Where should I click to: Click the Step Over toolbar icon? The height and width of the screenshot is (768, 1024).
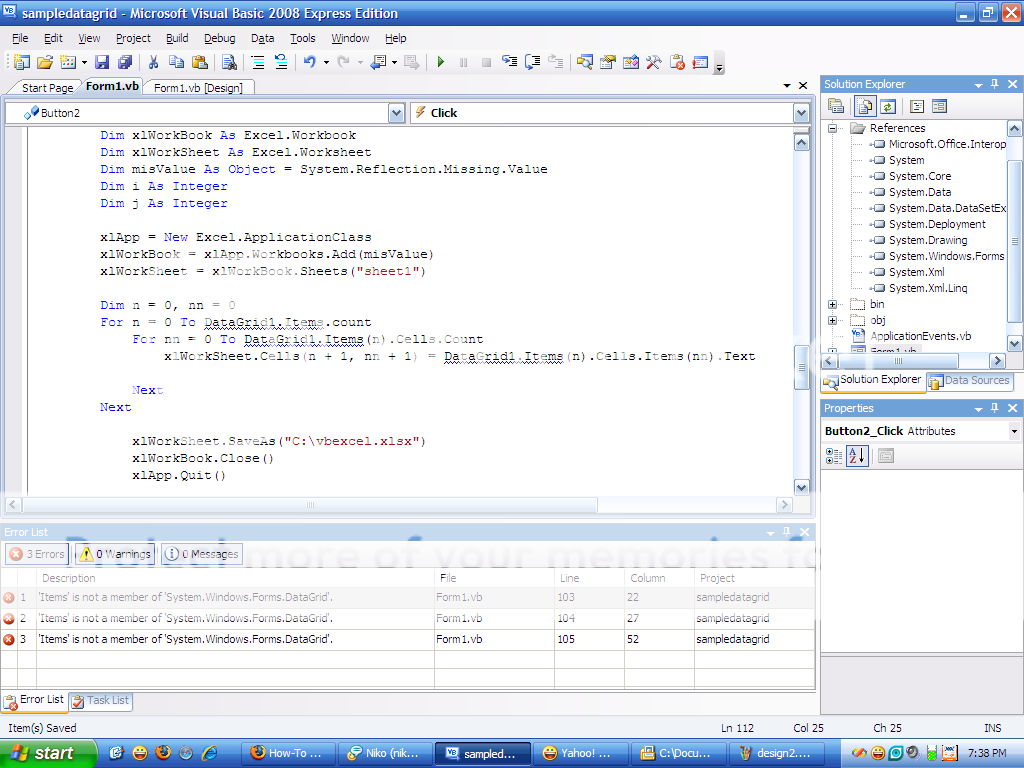pos(533,62)
